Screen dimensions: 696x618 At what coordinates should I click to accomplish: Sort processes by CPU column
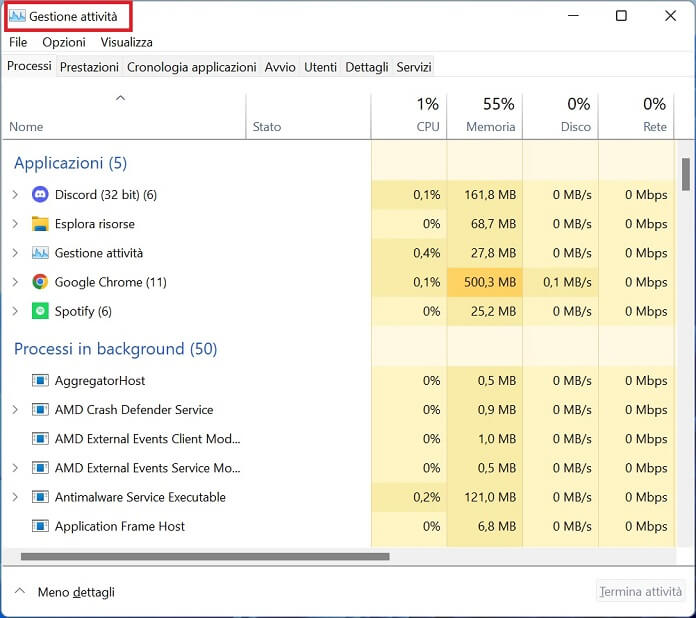click(x=409, y=117)
